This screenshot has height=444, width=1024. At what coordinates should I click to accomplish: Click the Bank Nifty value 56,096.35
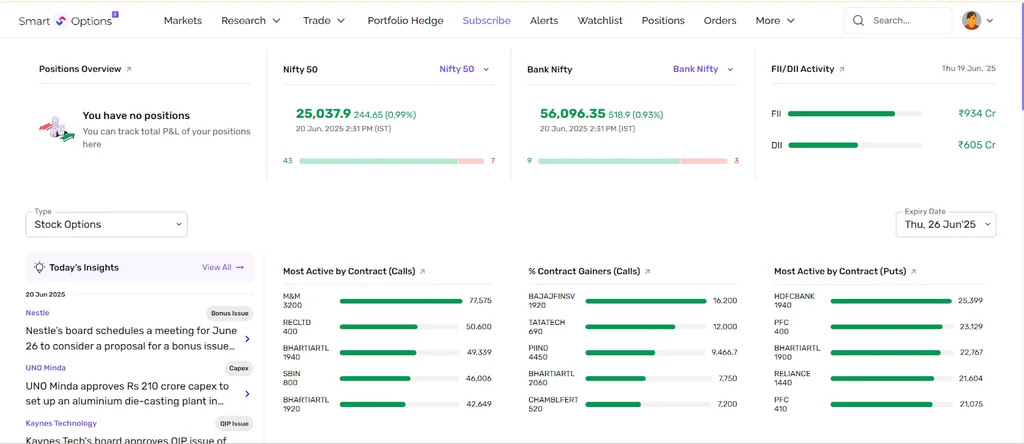point(573,114)
